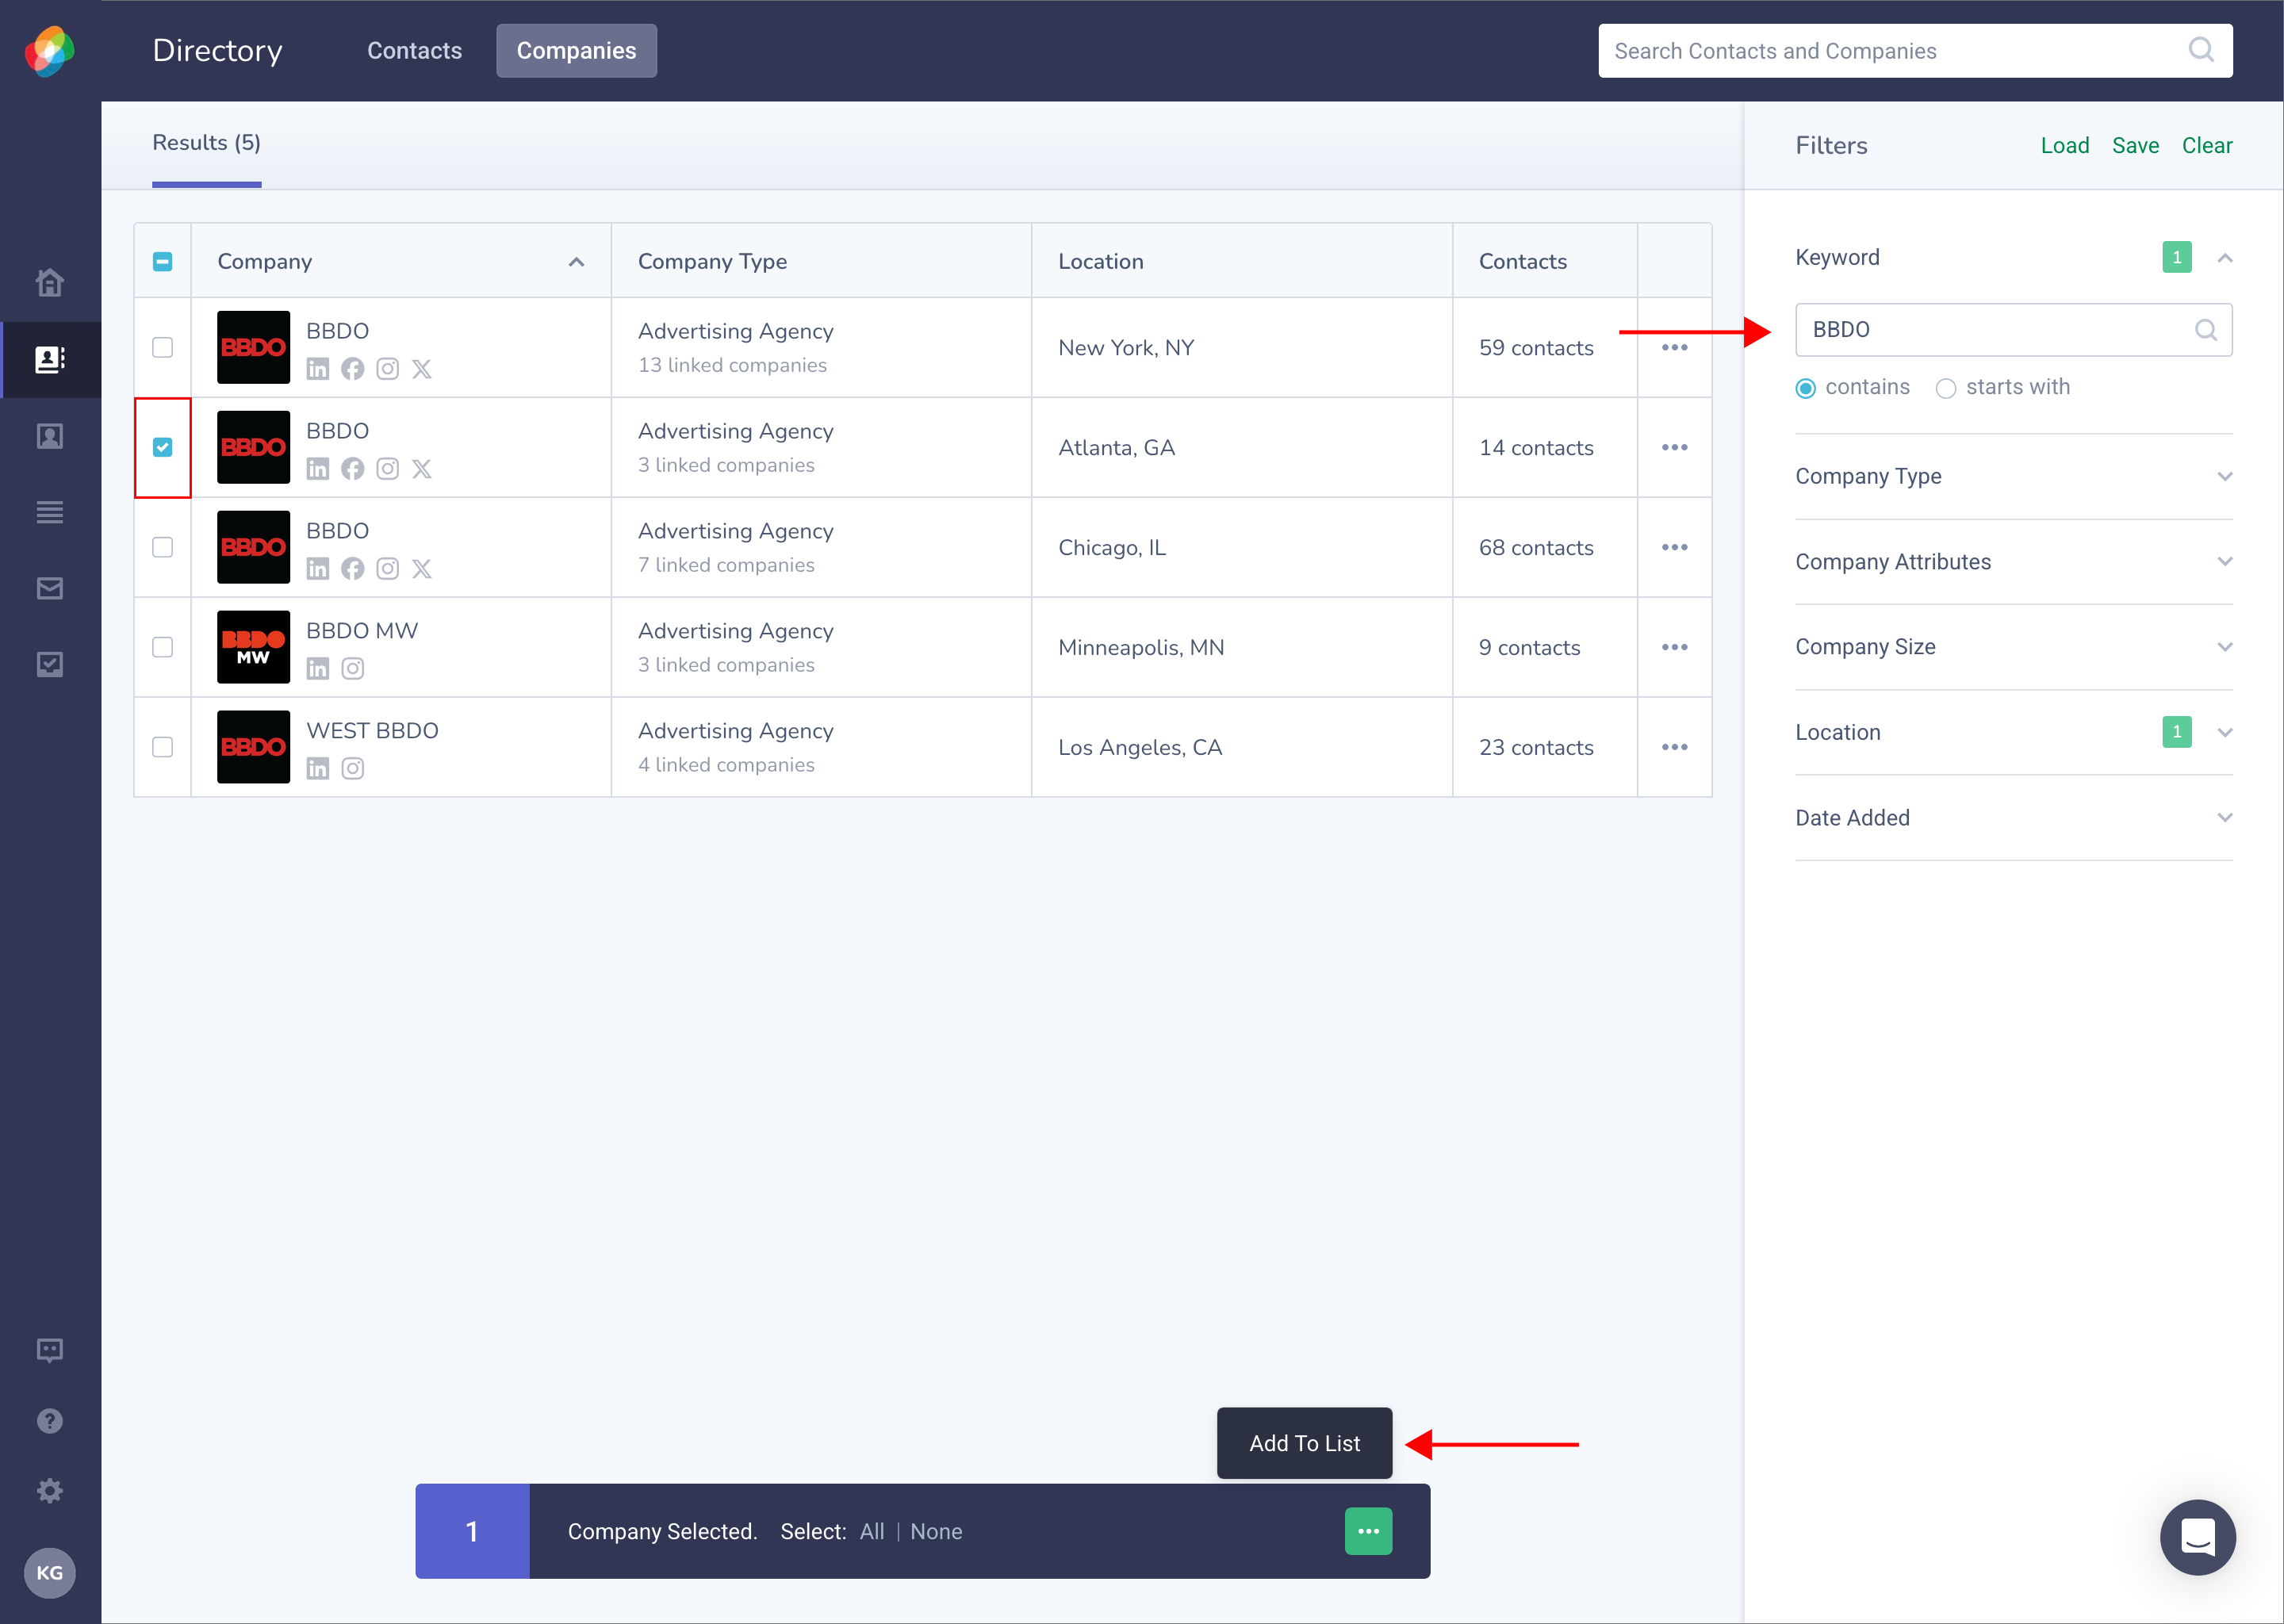Select the BBDO New York row checkbox
The image size is (2284, 1624).
[162, 348]
